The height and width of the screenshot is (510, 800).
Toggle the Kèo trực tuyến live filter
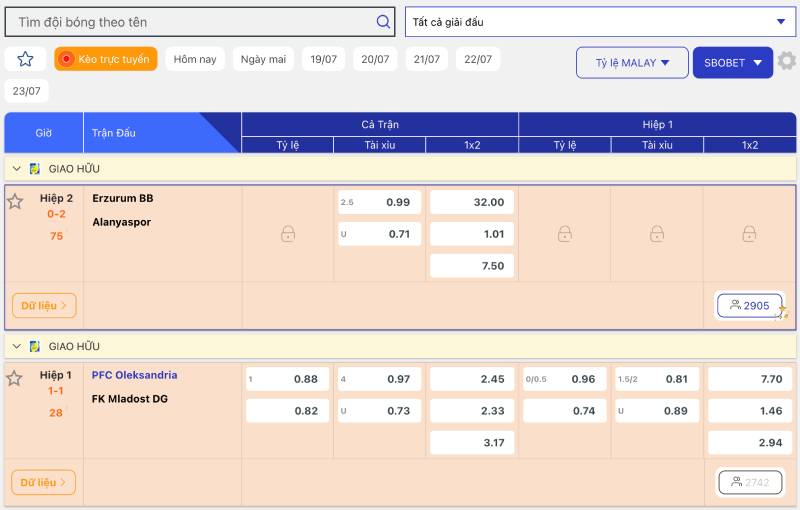(x=105, y=59)
